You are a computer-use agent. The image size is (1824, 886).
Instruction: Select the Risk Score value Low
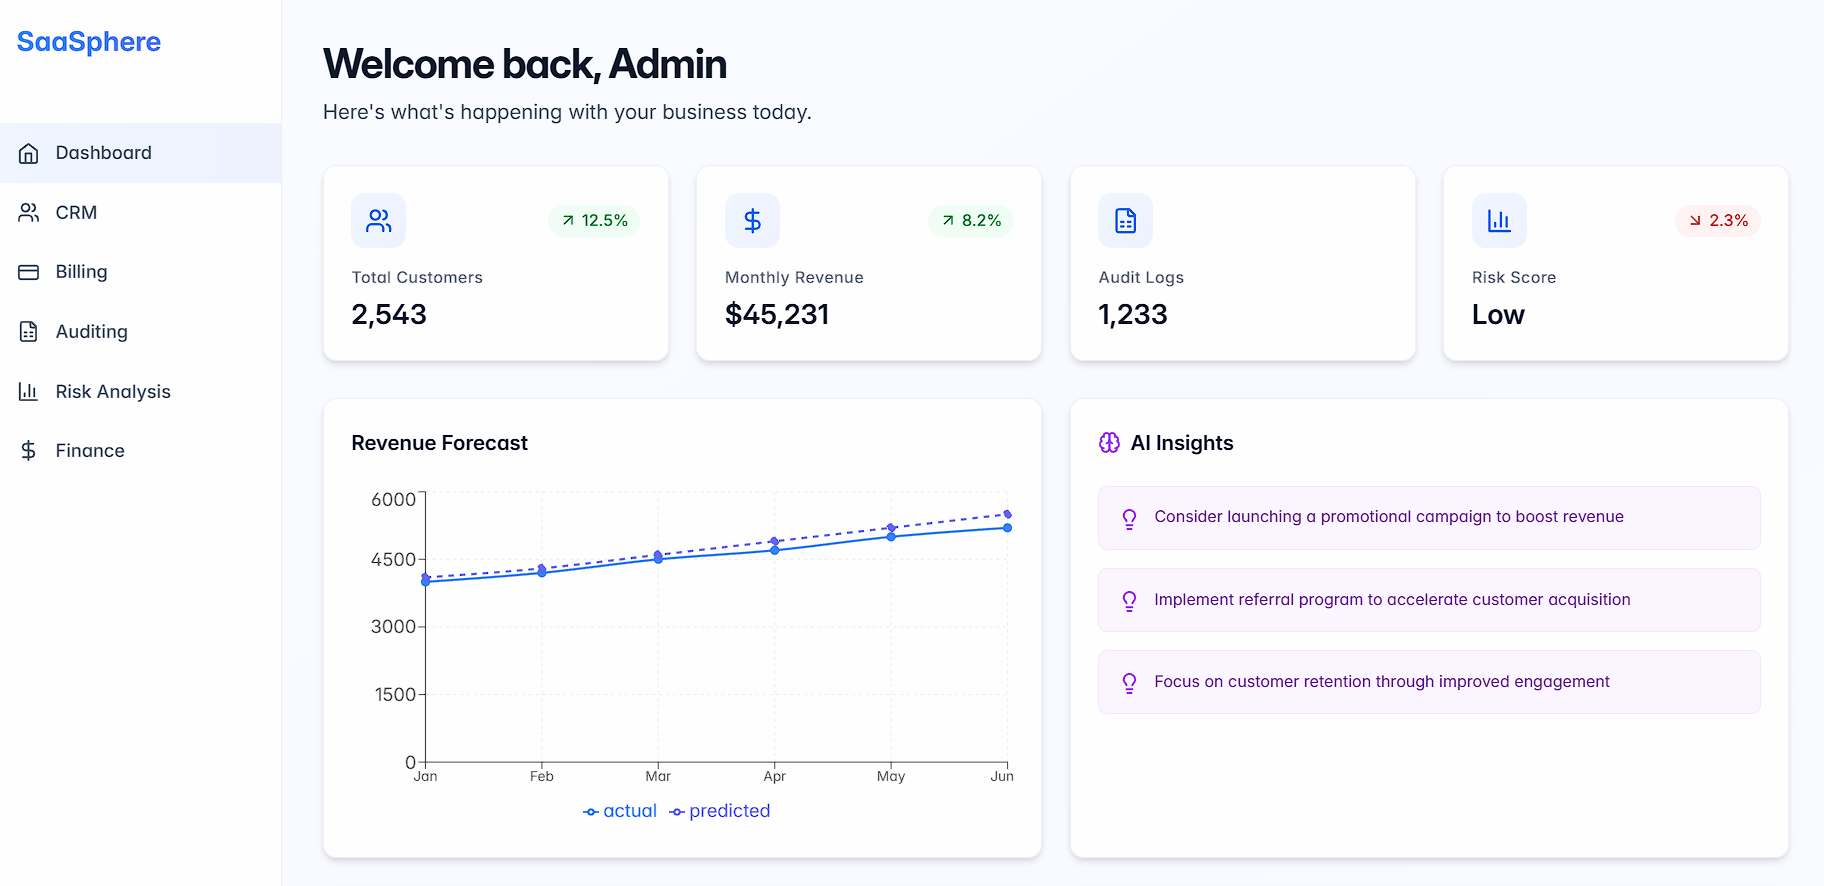point(1498,315)
